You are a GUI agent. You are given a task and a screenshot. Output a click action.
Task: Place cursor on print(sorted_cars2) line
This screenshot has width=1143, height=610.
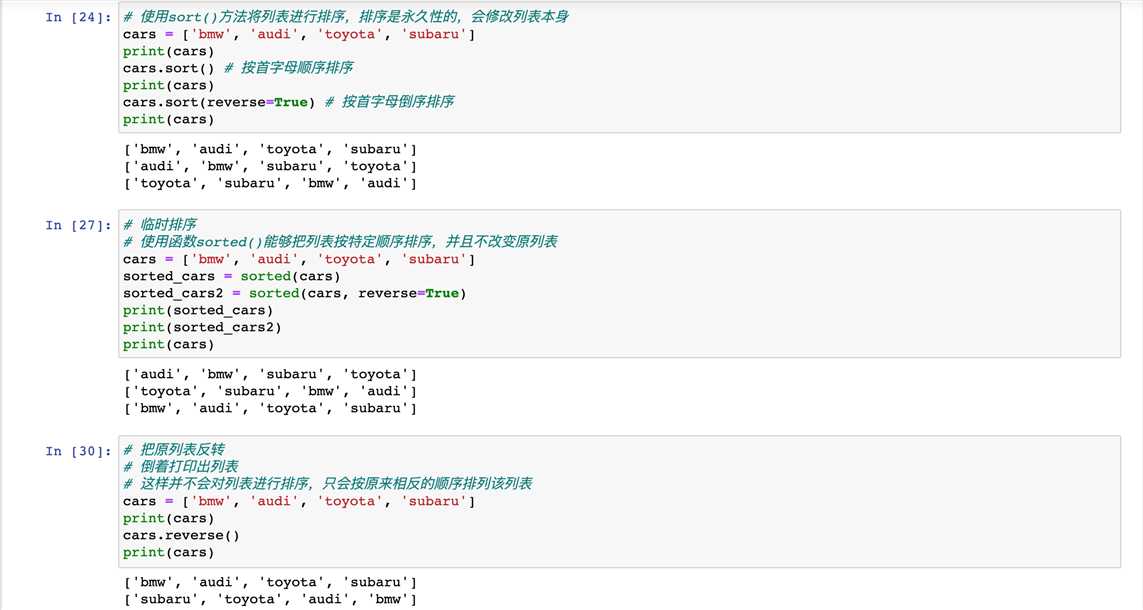point(202,327)
